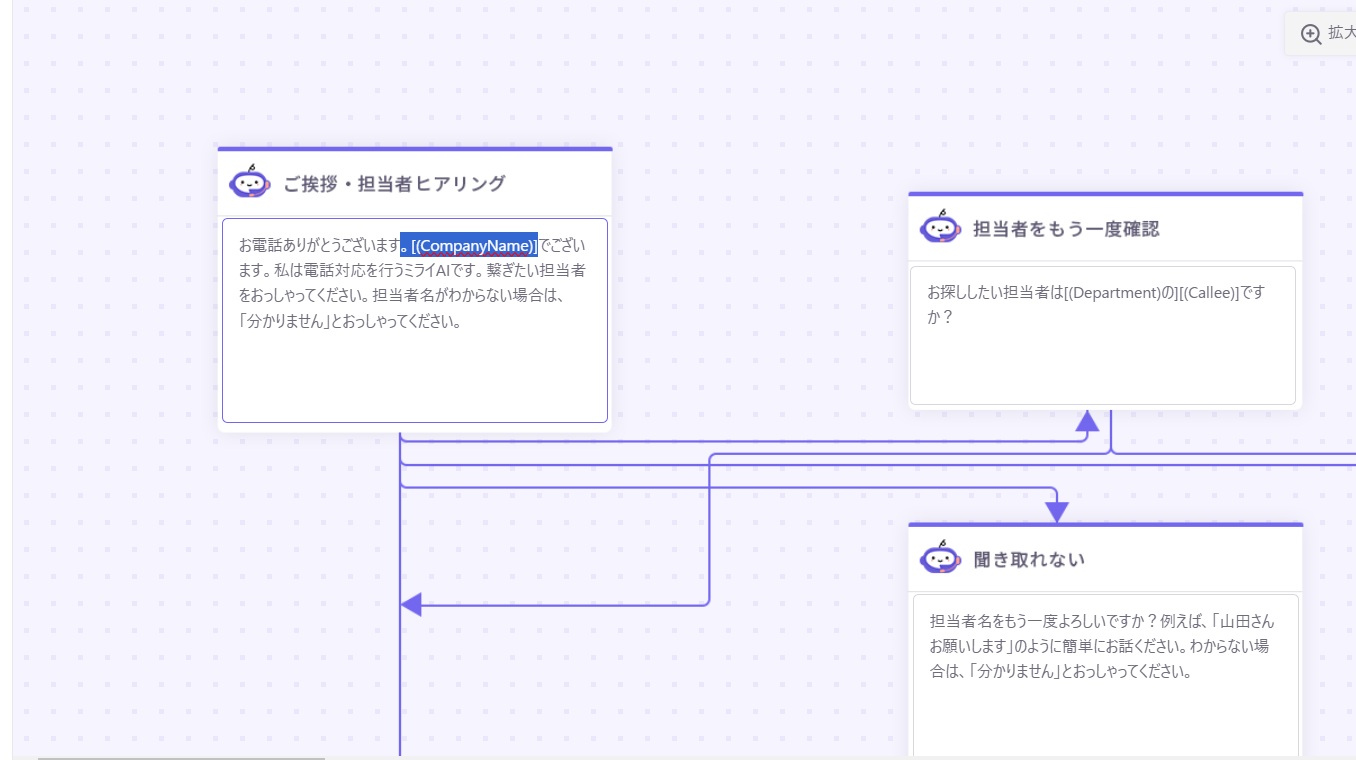Click the highlighted [(CompanyName)] variable
Viewport: 1356px width, 760px height.
coord(472,245)
